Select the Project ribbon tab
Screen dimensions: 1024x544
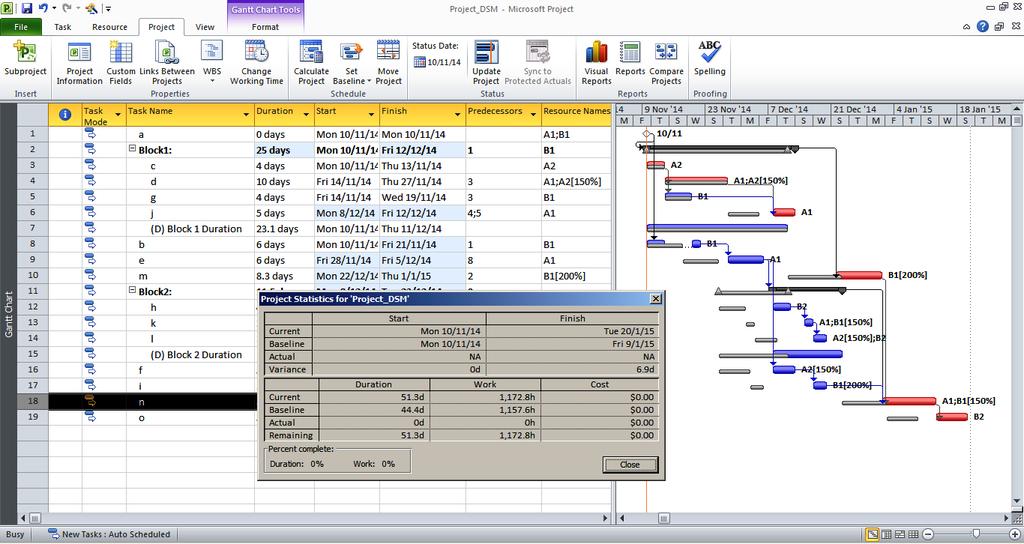[161, 27]
